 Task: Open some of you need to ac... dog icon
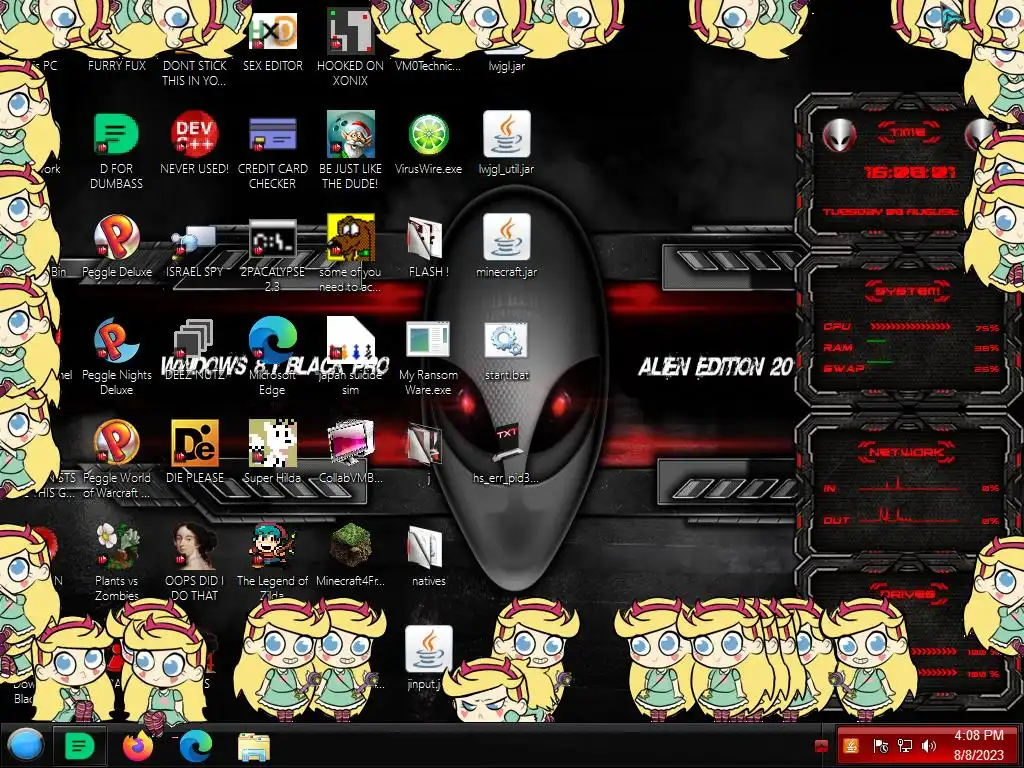(351, 236)
